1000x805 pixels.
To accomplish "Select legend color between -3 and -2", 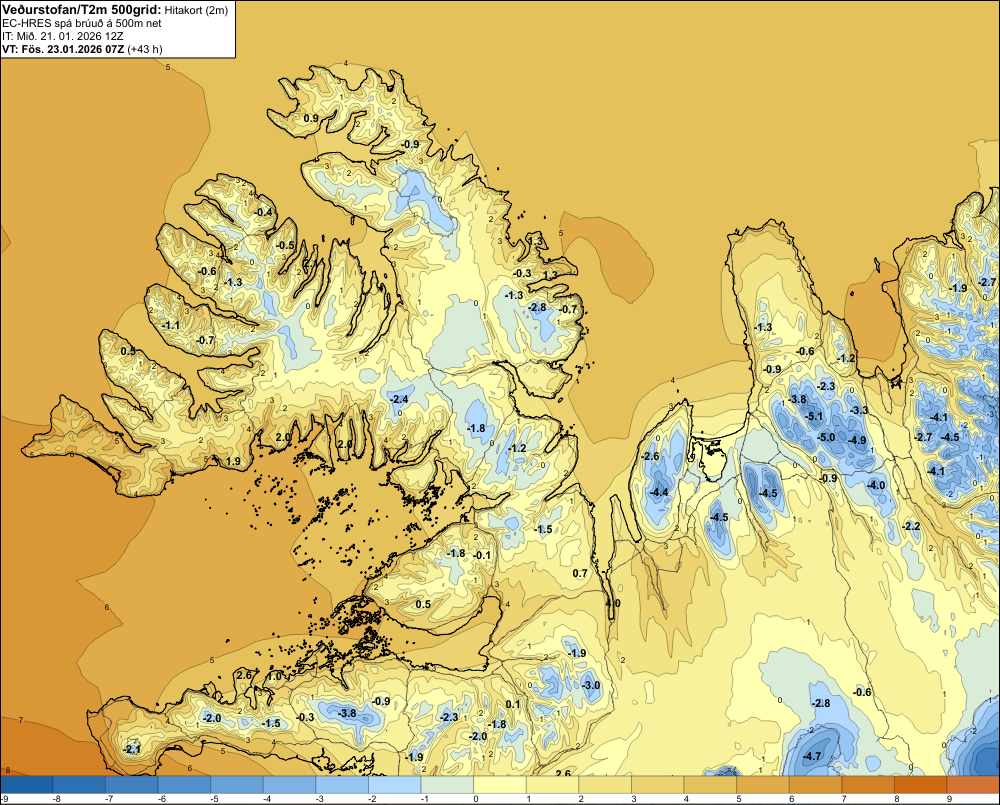I will click(x=342, y=784).
